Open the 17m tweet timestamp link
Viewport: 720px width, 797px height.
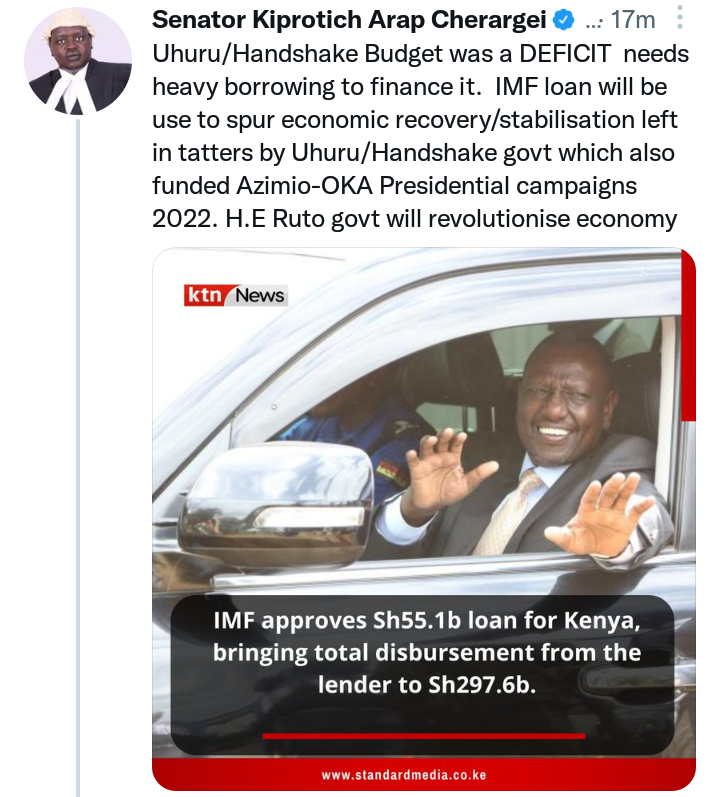pos(633,20)
